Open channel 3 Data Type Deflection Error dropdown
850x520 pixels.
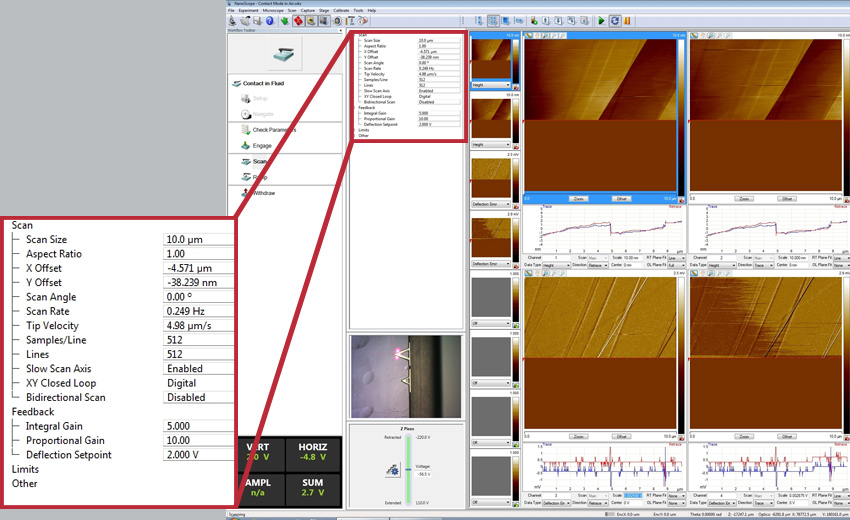pyautogui.click(x=556, y=503)
